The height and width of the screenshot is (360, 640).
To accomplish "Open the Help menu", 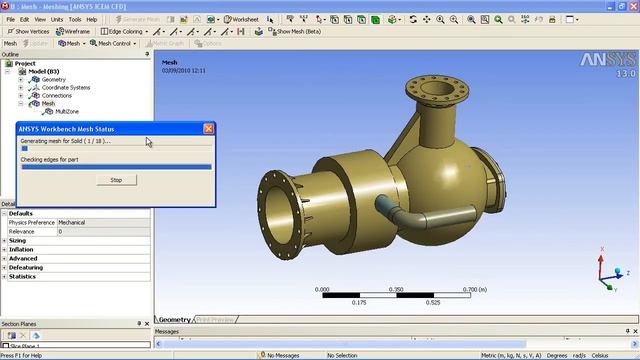I will (x=92, y=19).
